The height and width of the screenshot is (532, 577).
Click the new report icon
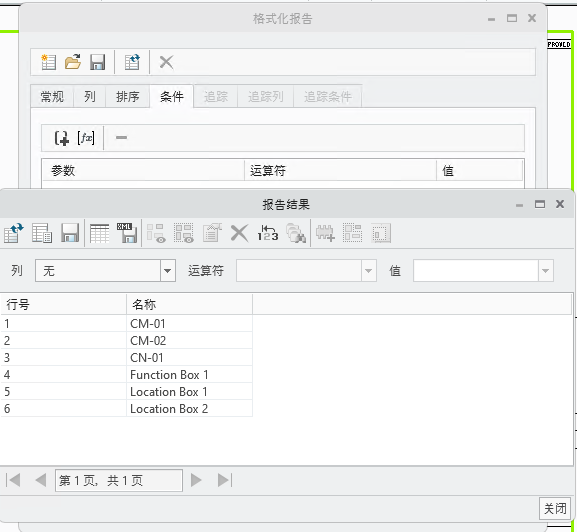(48, 62)
